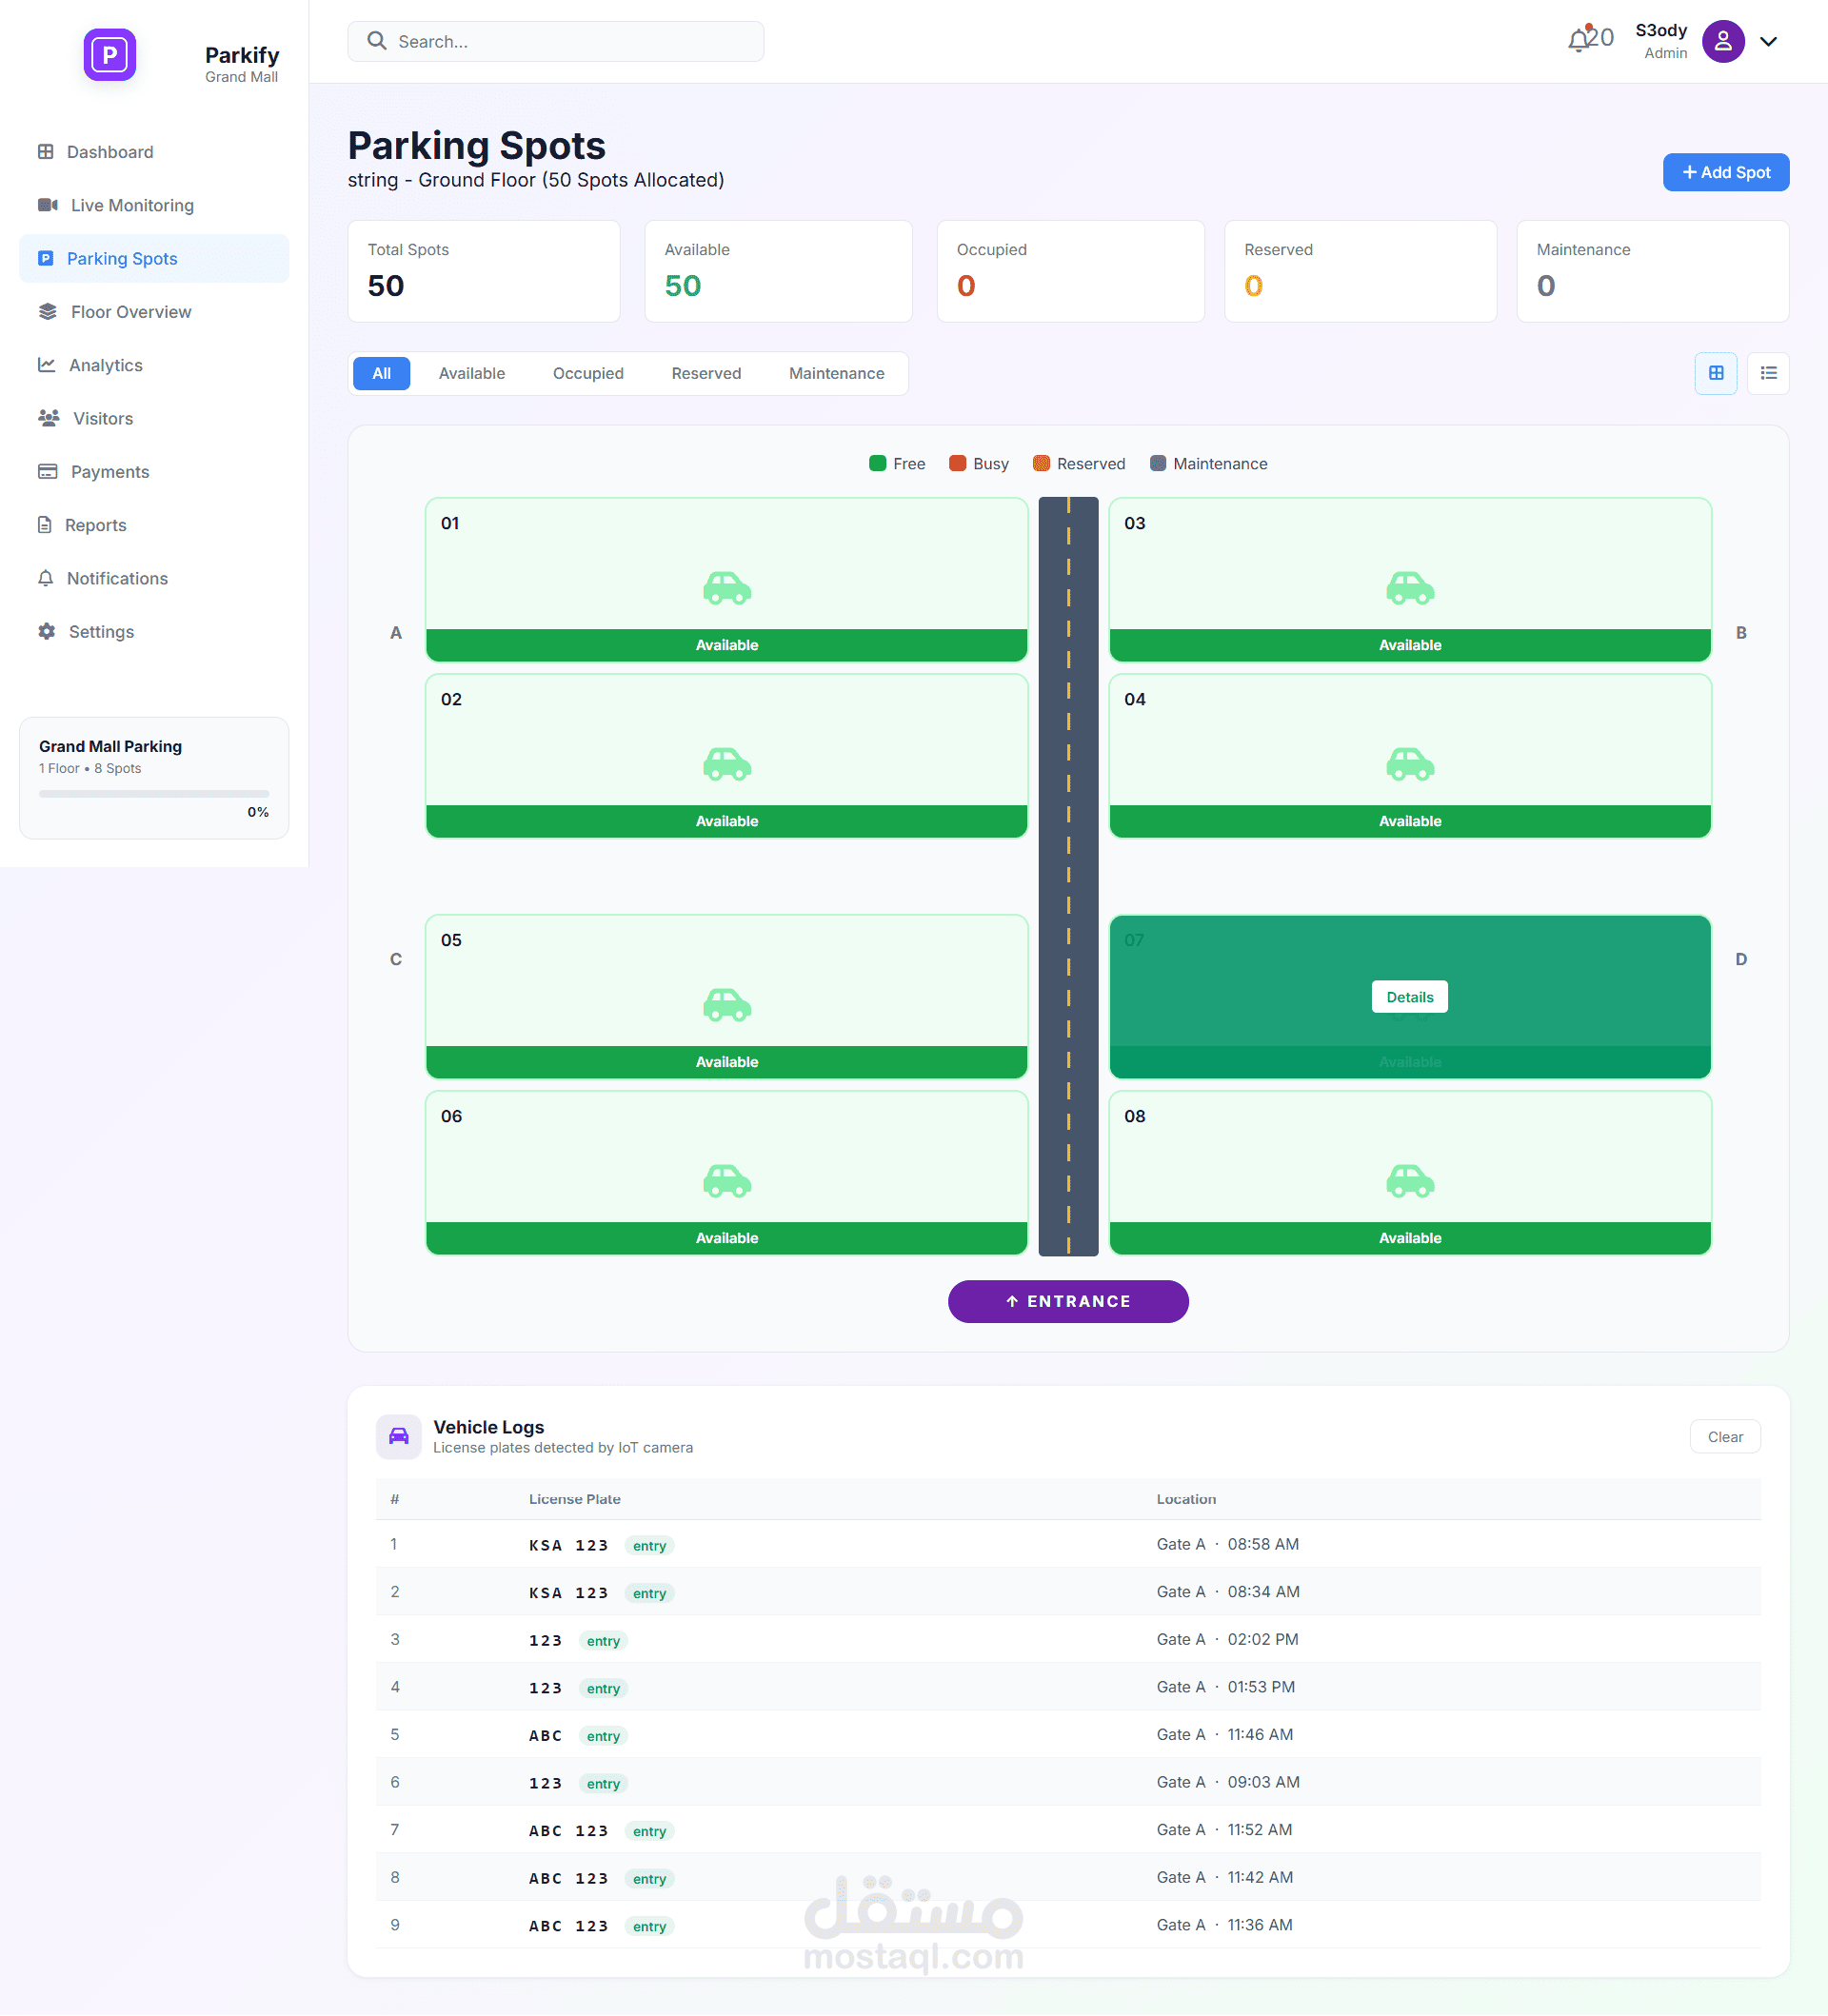
Task: Click the Grand Mall Parking occupancy bar
Action: pos(154,793)
